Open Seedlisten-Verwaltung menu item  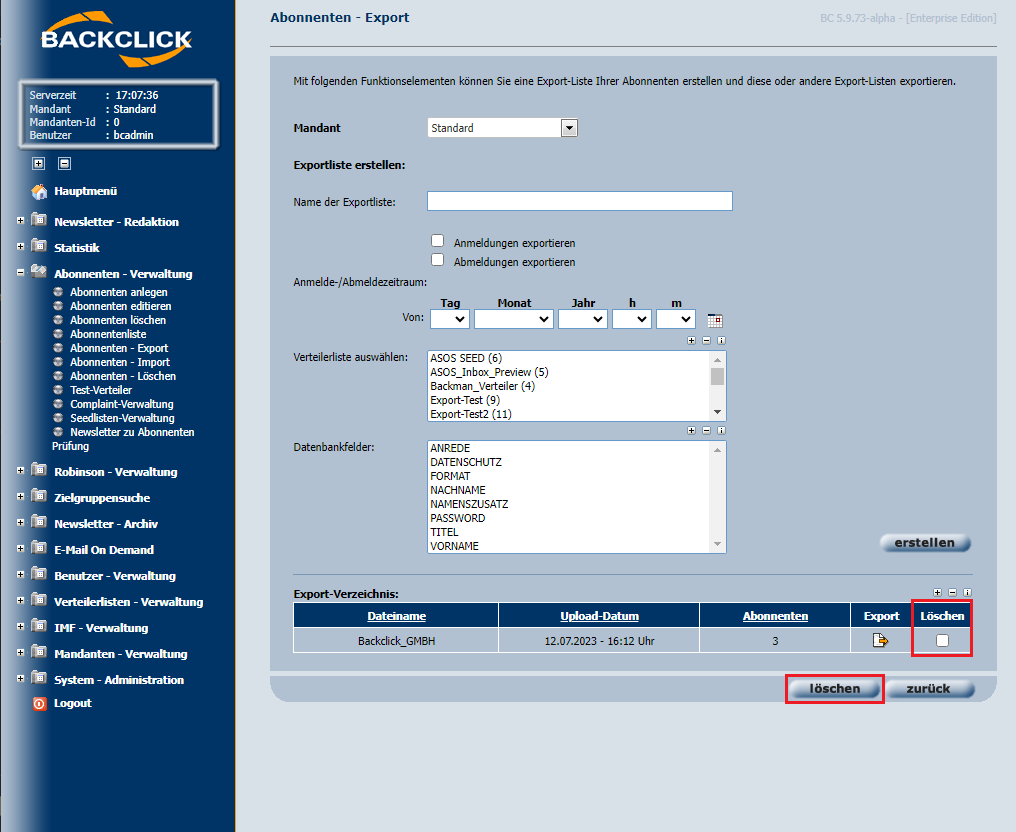(x=122, y=418)
